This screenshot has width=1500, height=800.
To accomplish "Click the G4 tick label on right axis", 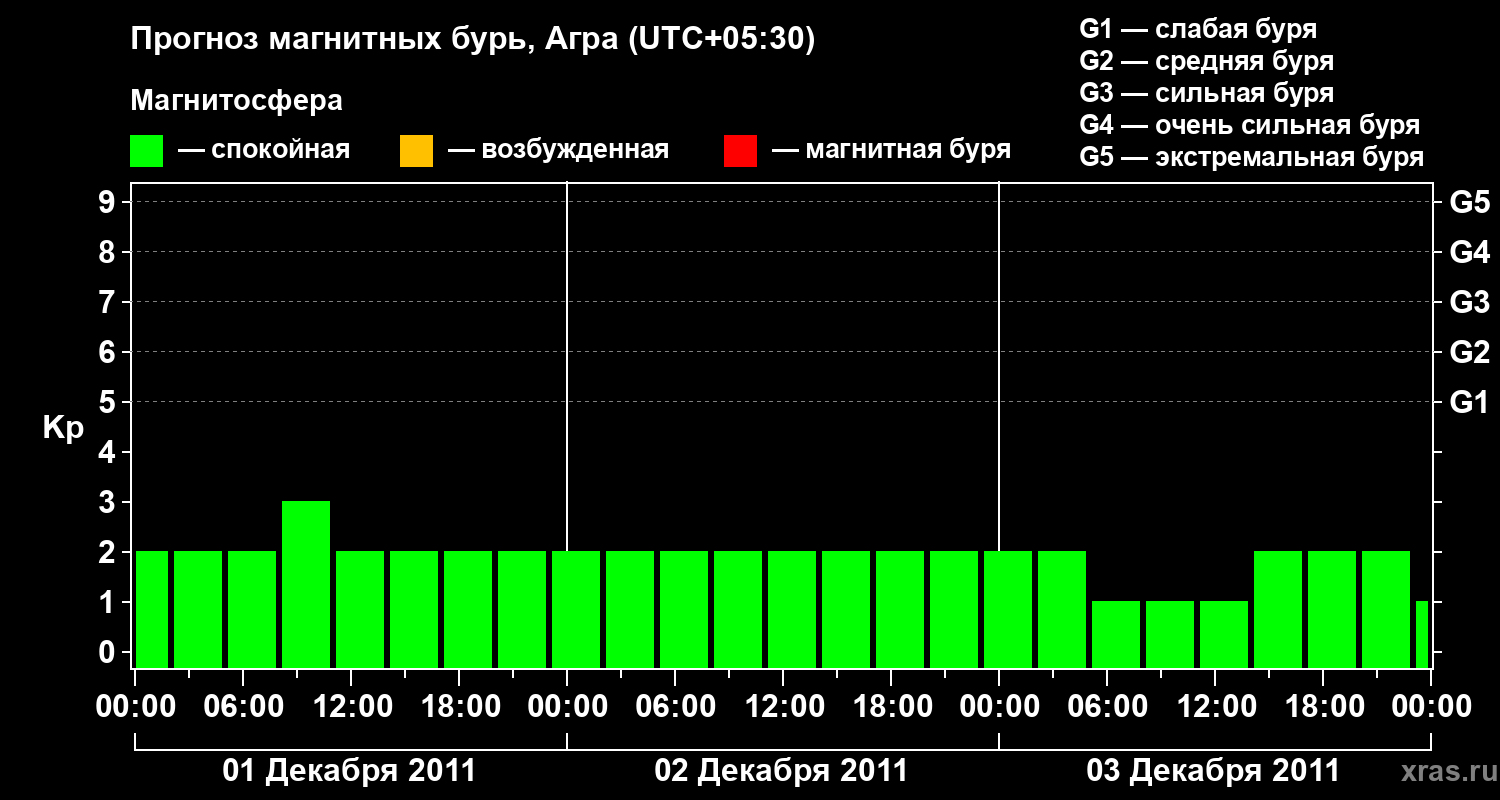I will click(1469, 252).
